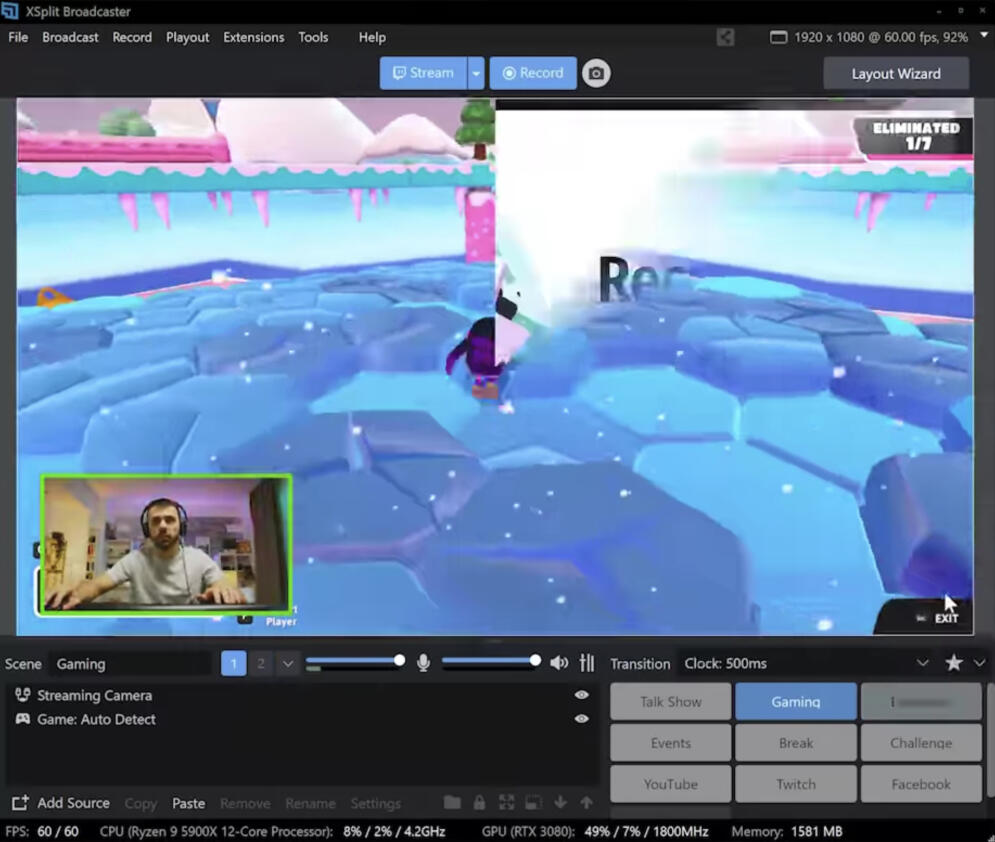Click the favorite transitions star icon
Screen dimensions: 995x842
954,663
